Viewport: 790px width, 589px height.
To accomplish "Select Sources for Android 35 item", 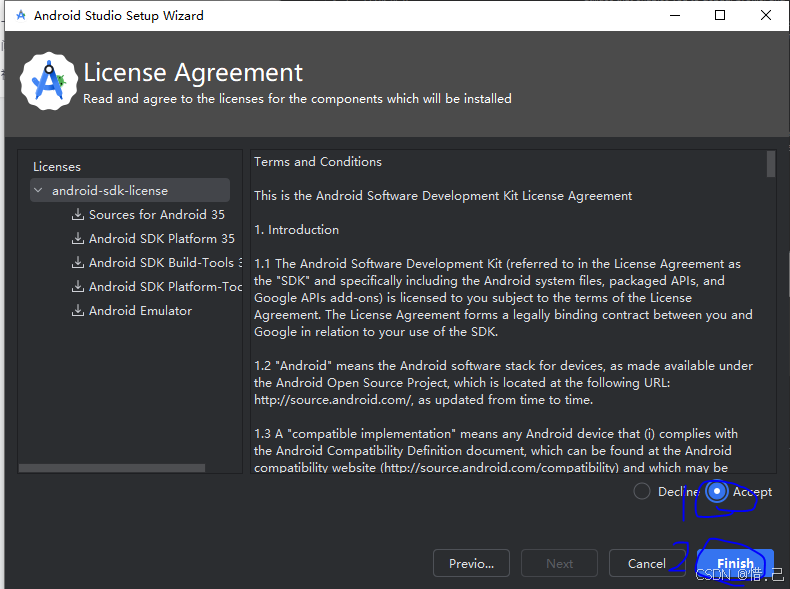I will tap(157, 215).
